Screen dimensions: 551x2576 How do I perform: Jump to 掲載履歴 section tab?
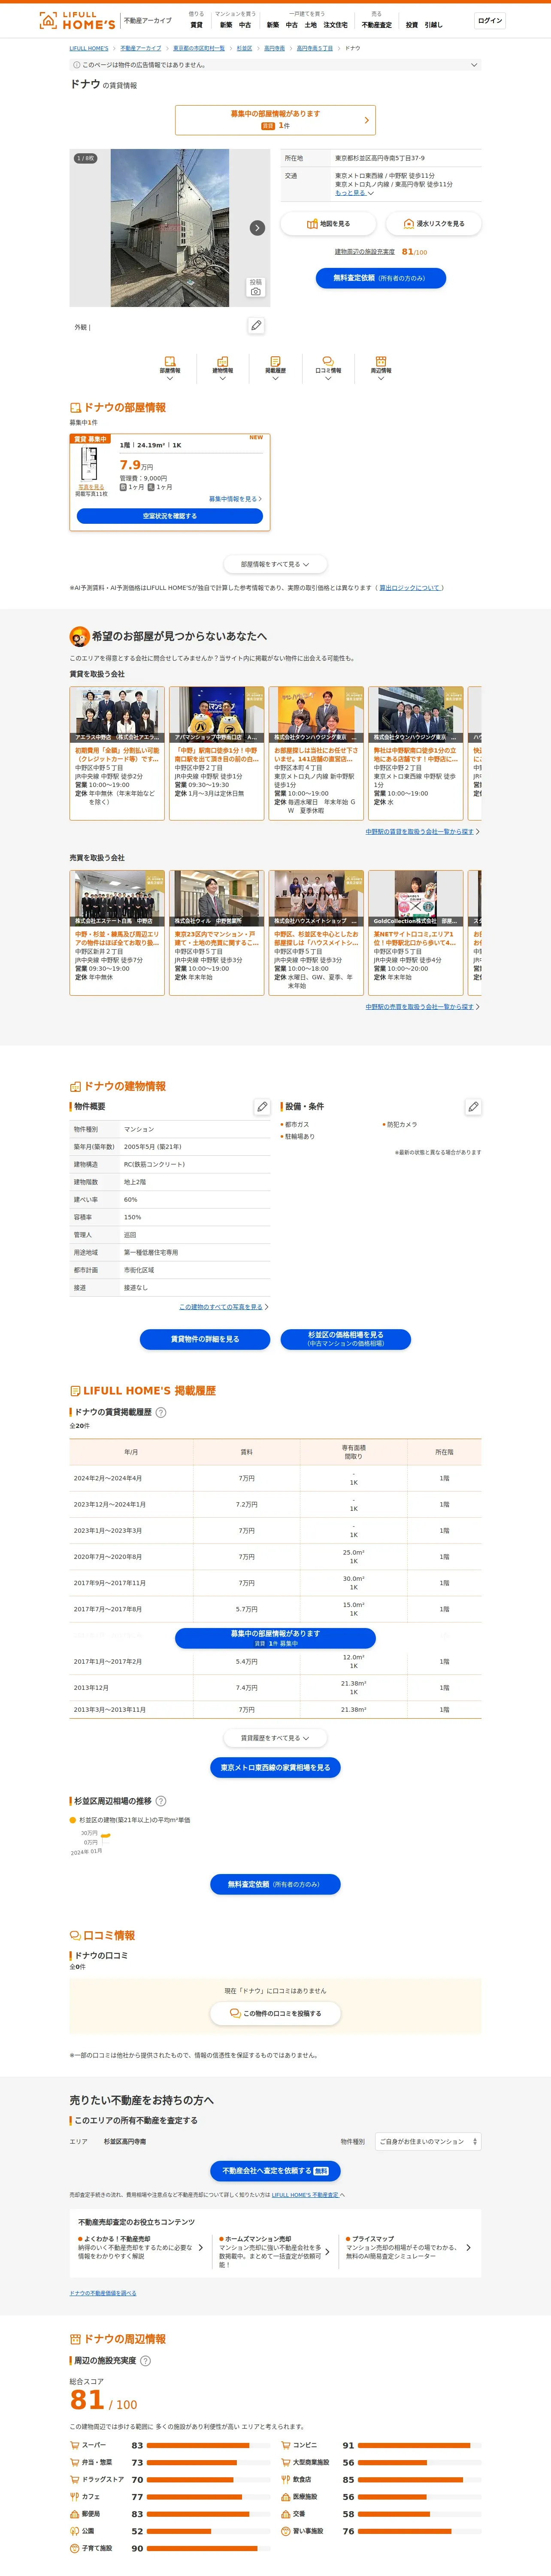[x=275, y=368]
